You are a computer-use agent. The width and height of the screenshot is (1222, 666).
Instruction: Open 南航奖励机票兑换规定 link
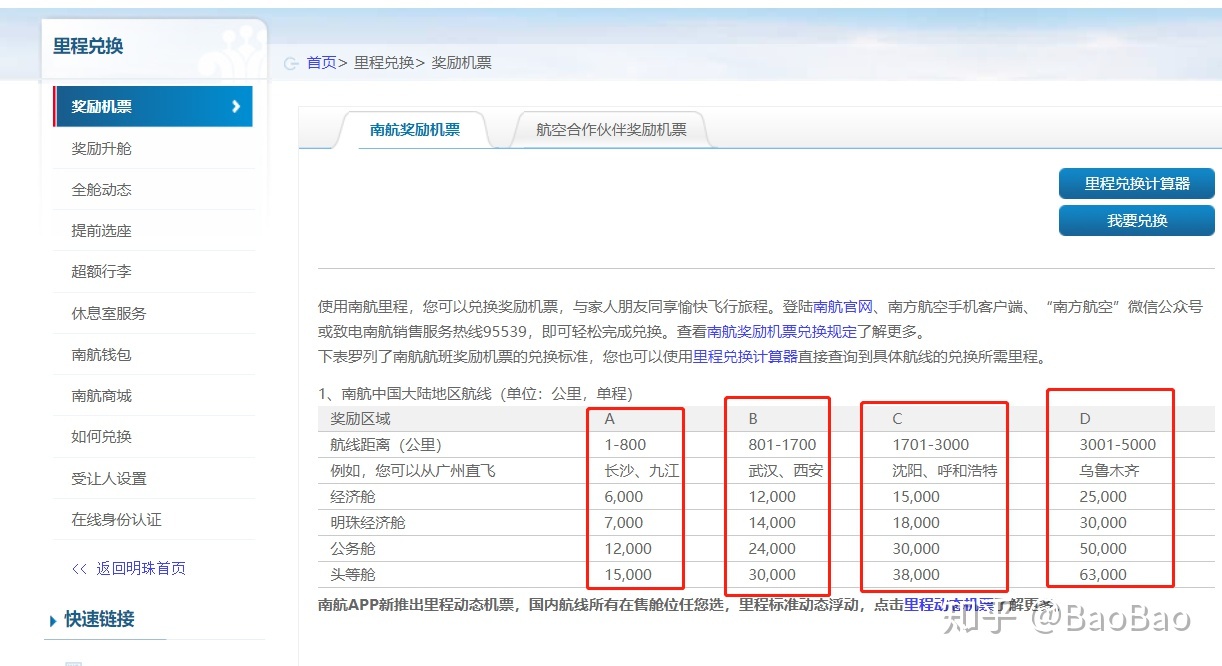[782, 332]
